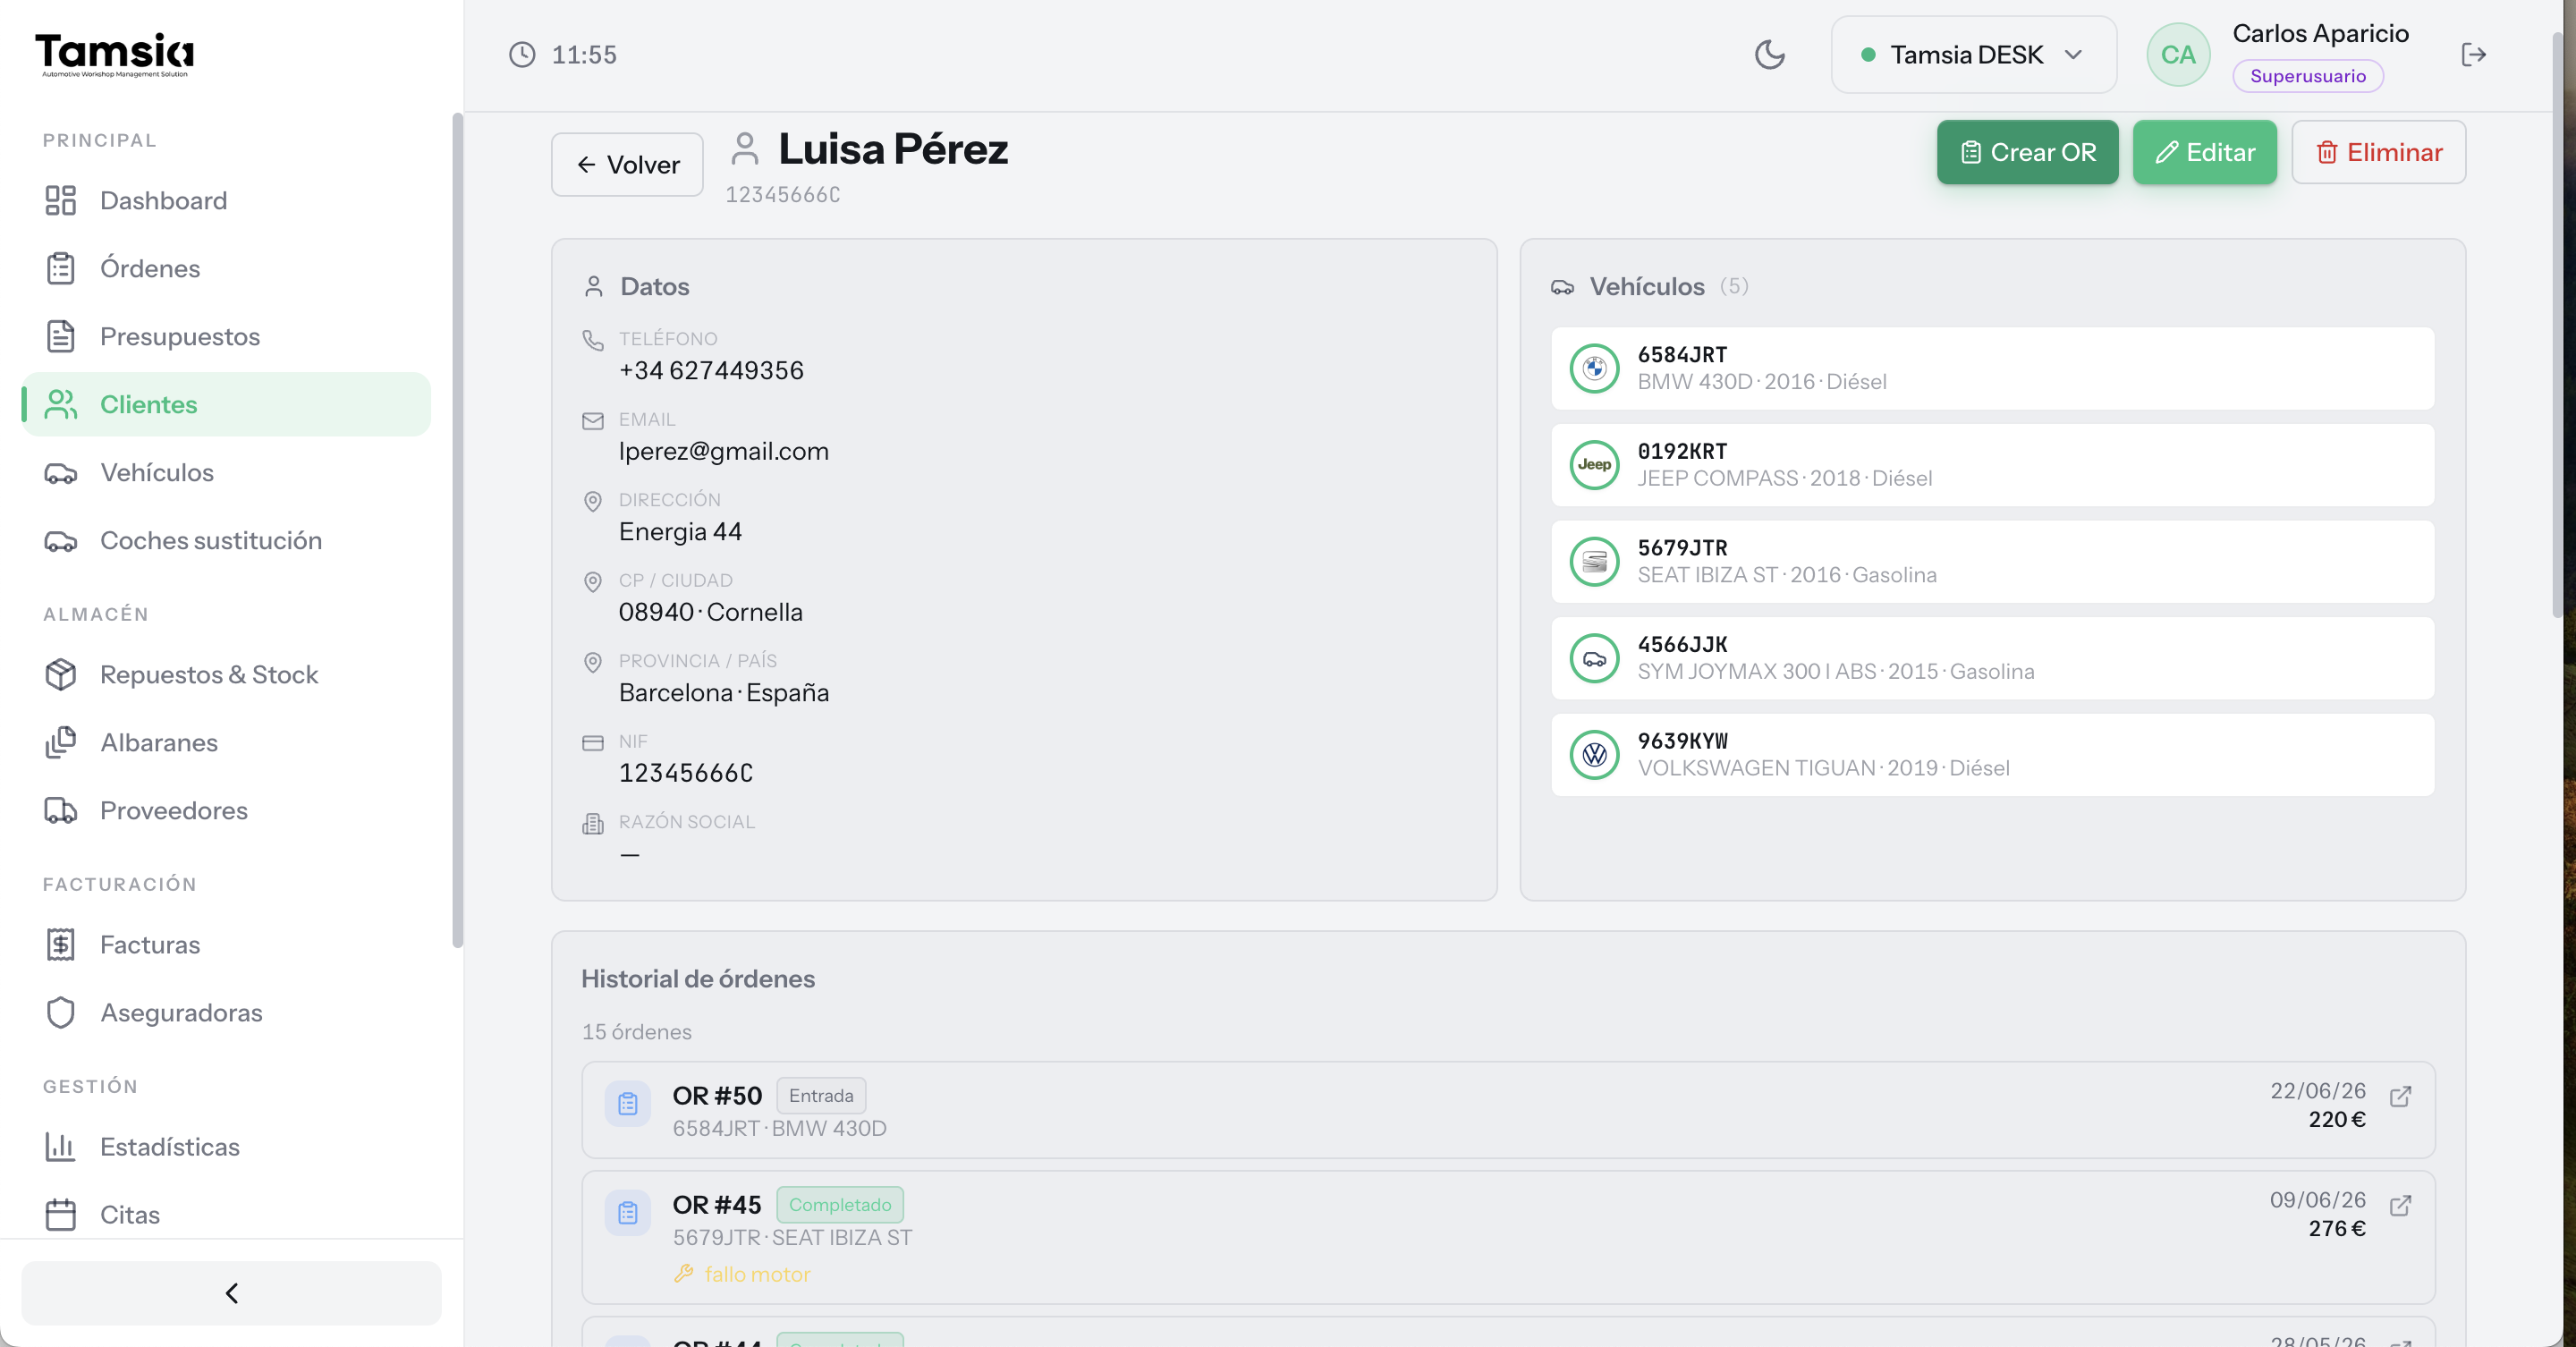2576x1347 pixels.
Task: Click the building icon next to RAZÓN SOCIAL
Action: pyautogui.click(x=593, y=823)
